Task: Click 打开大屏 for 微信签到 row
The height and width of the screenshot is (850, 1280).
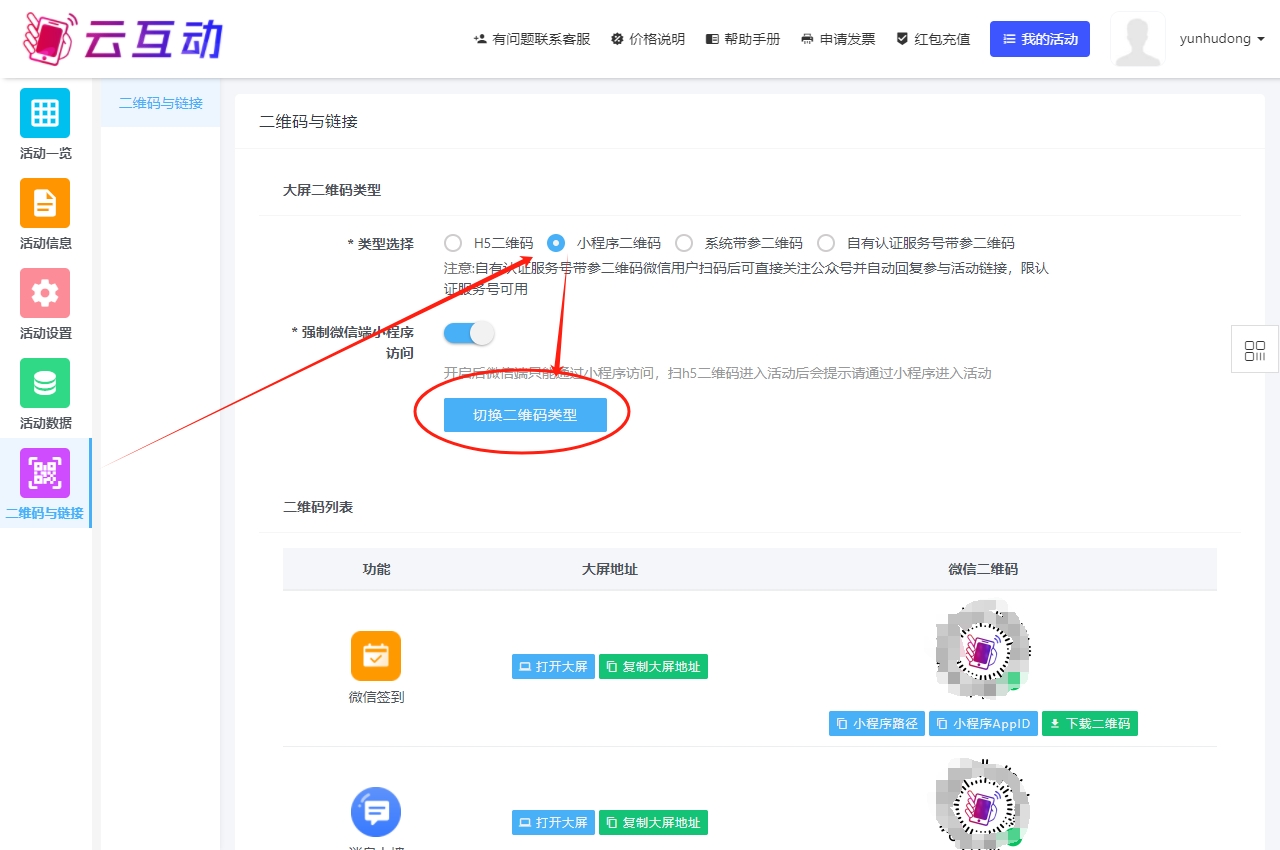Action: [553, 667]
